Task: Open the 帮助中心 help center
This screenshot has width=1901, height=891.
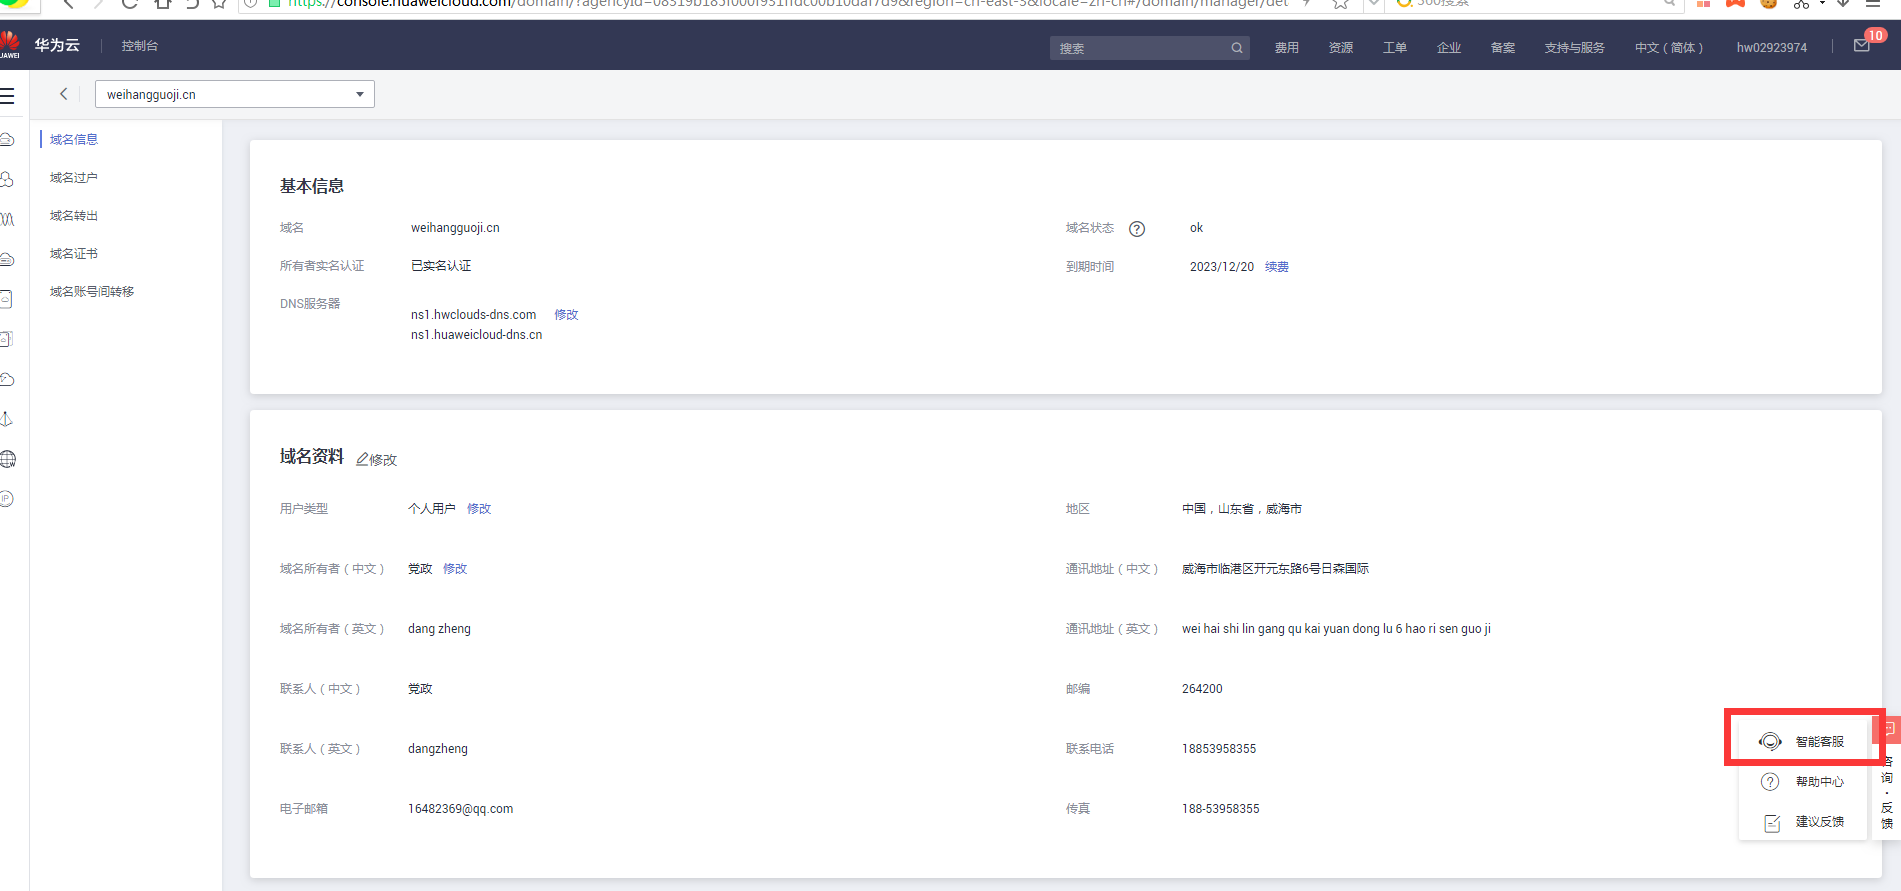Action: pyautogui.click(x=1802, y=782)
